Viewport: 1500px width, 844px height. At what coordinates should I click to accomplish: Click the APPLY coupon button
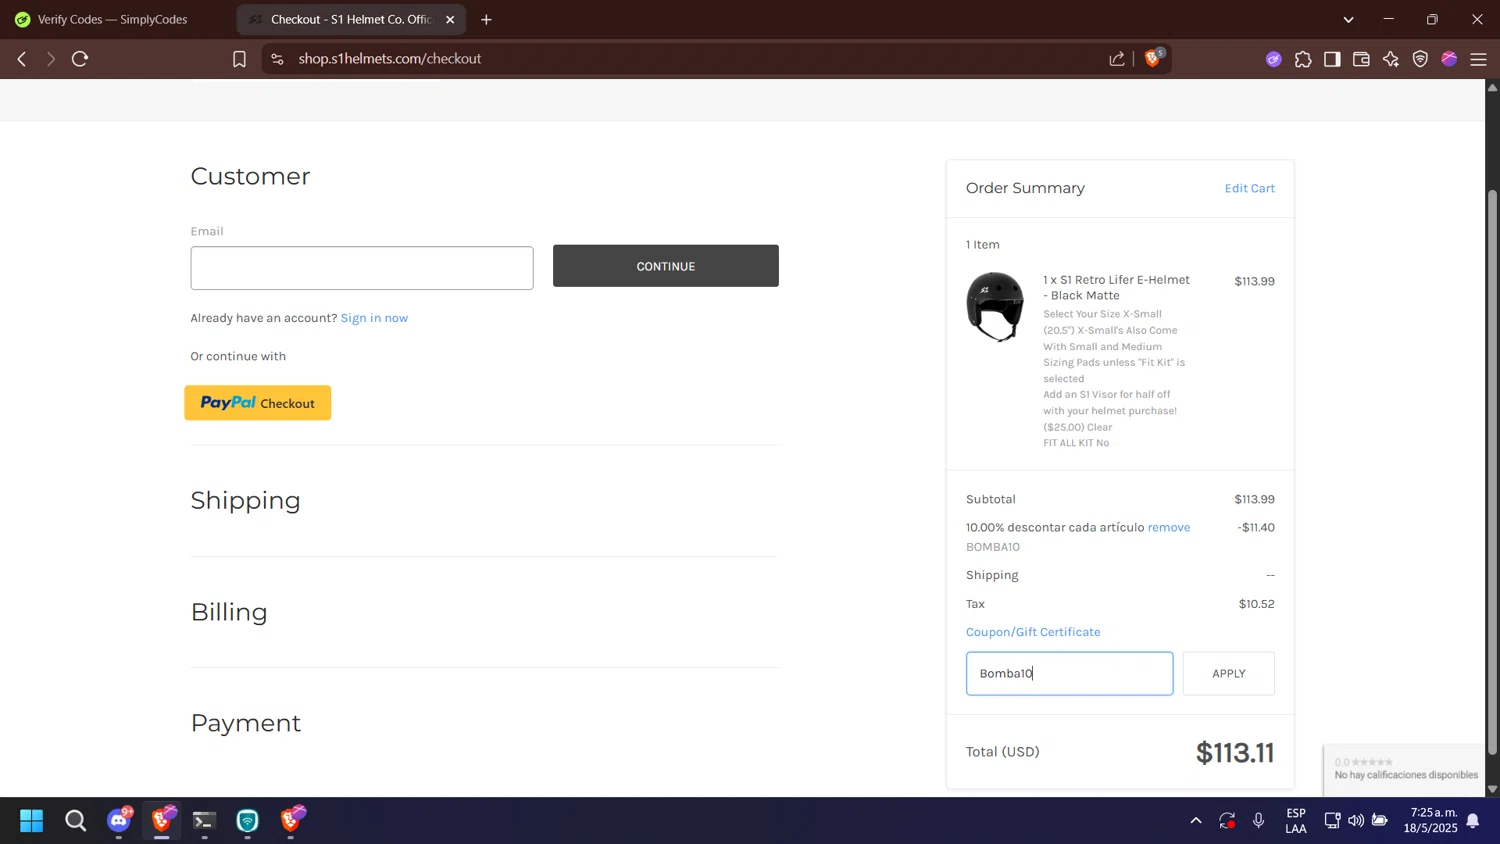tap(1229, 673)
